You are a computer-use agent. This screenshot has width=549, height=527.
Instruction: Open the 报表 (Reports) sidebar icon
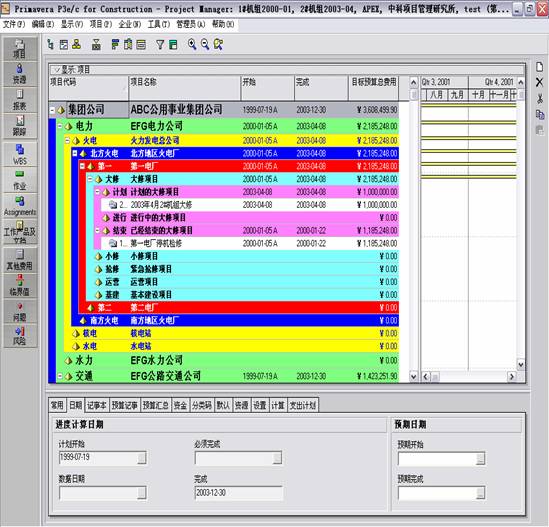tap(20, 100)
